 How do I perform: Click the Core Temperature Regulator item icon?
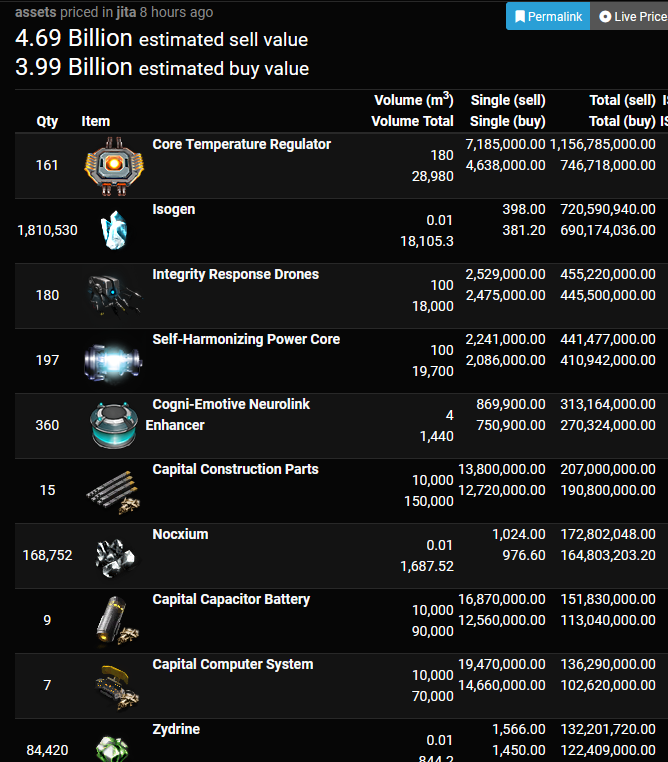coord(114,166)
